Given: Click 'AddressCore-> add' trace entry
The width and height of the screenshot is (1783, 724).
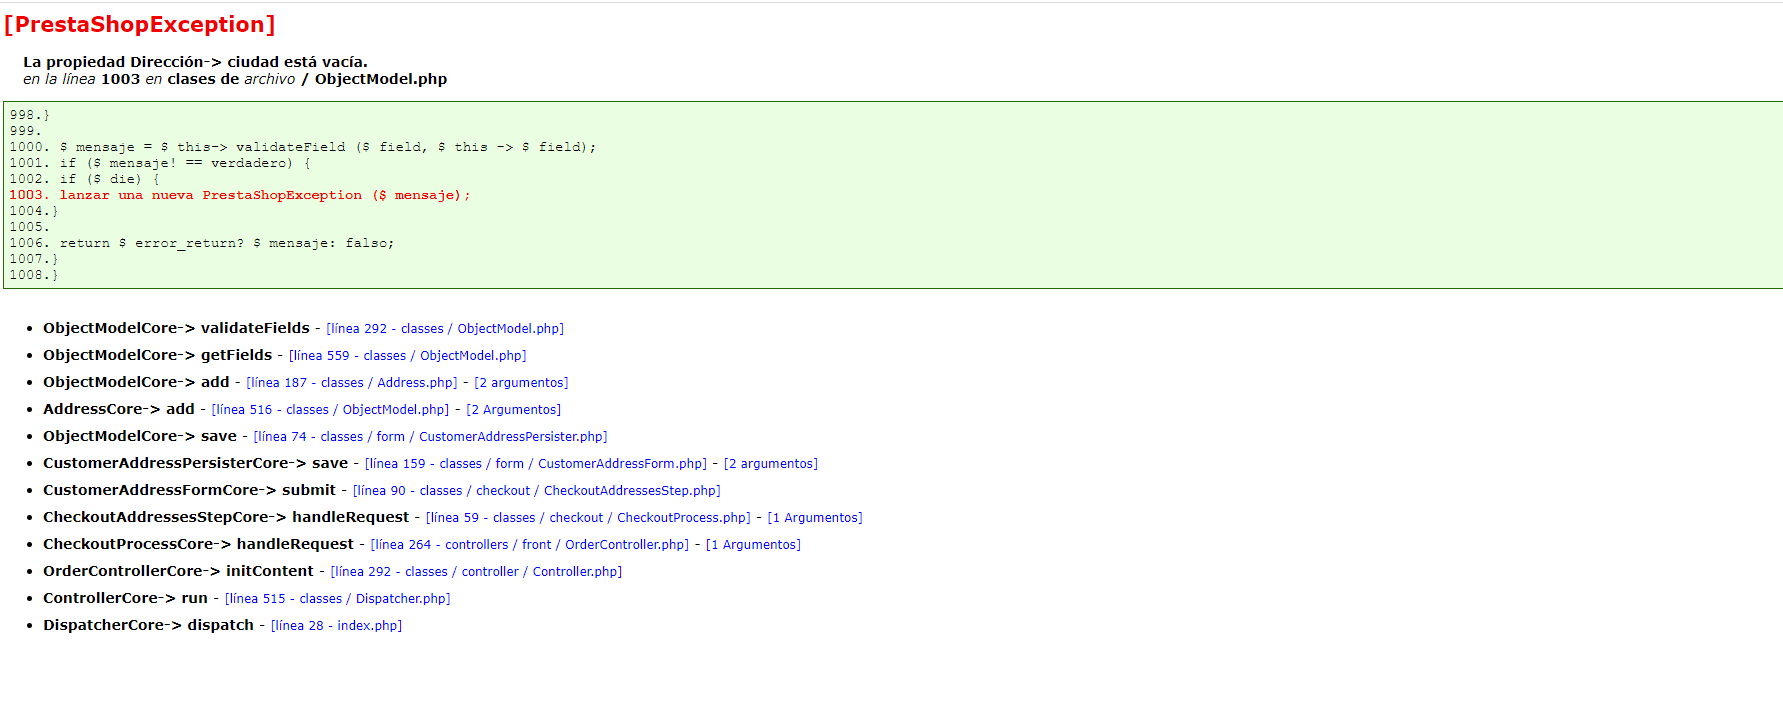Looking at the screenshot, I should click(119, 409).
